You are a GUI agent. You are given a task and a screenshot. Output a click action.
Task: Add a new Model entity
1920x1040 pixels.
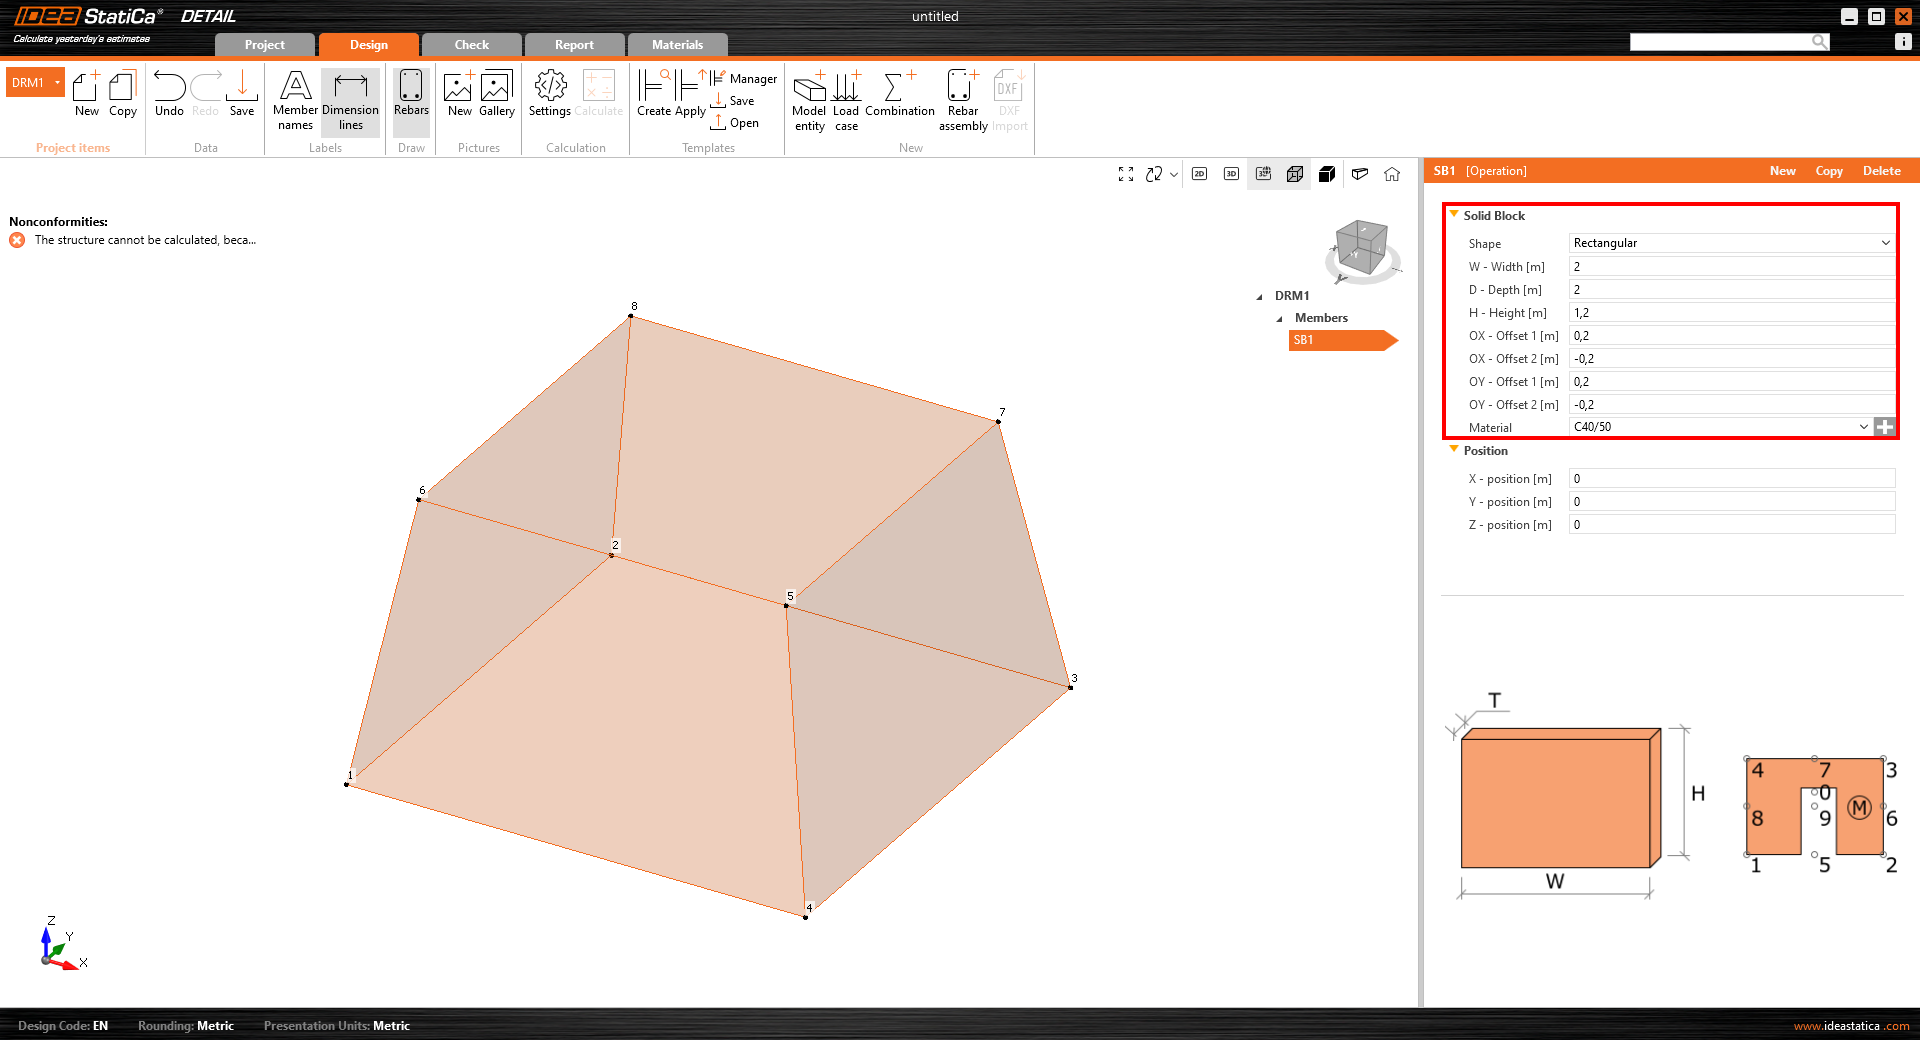[809, 98]
